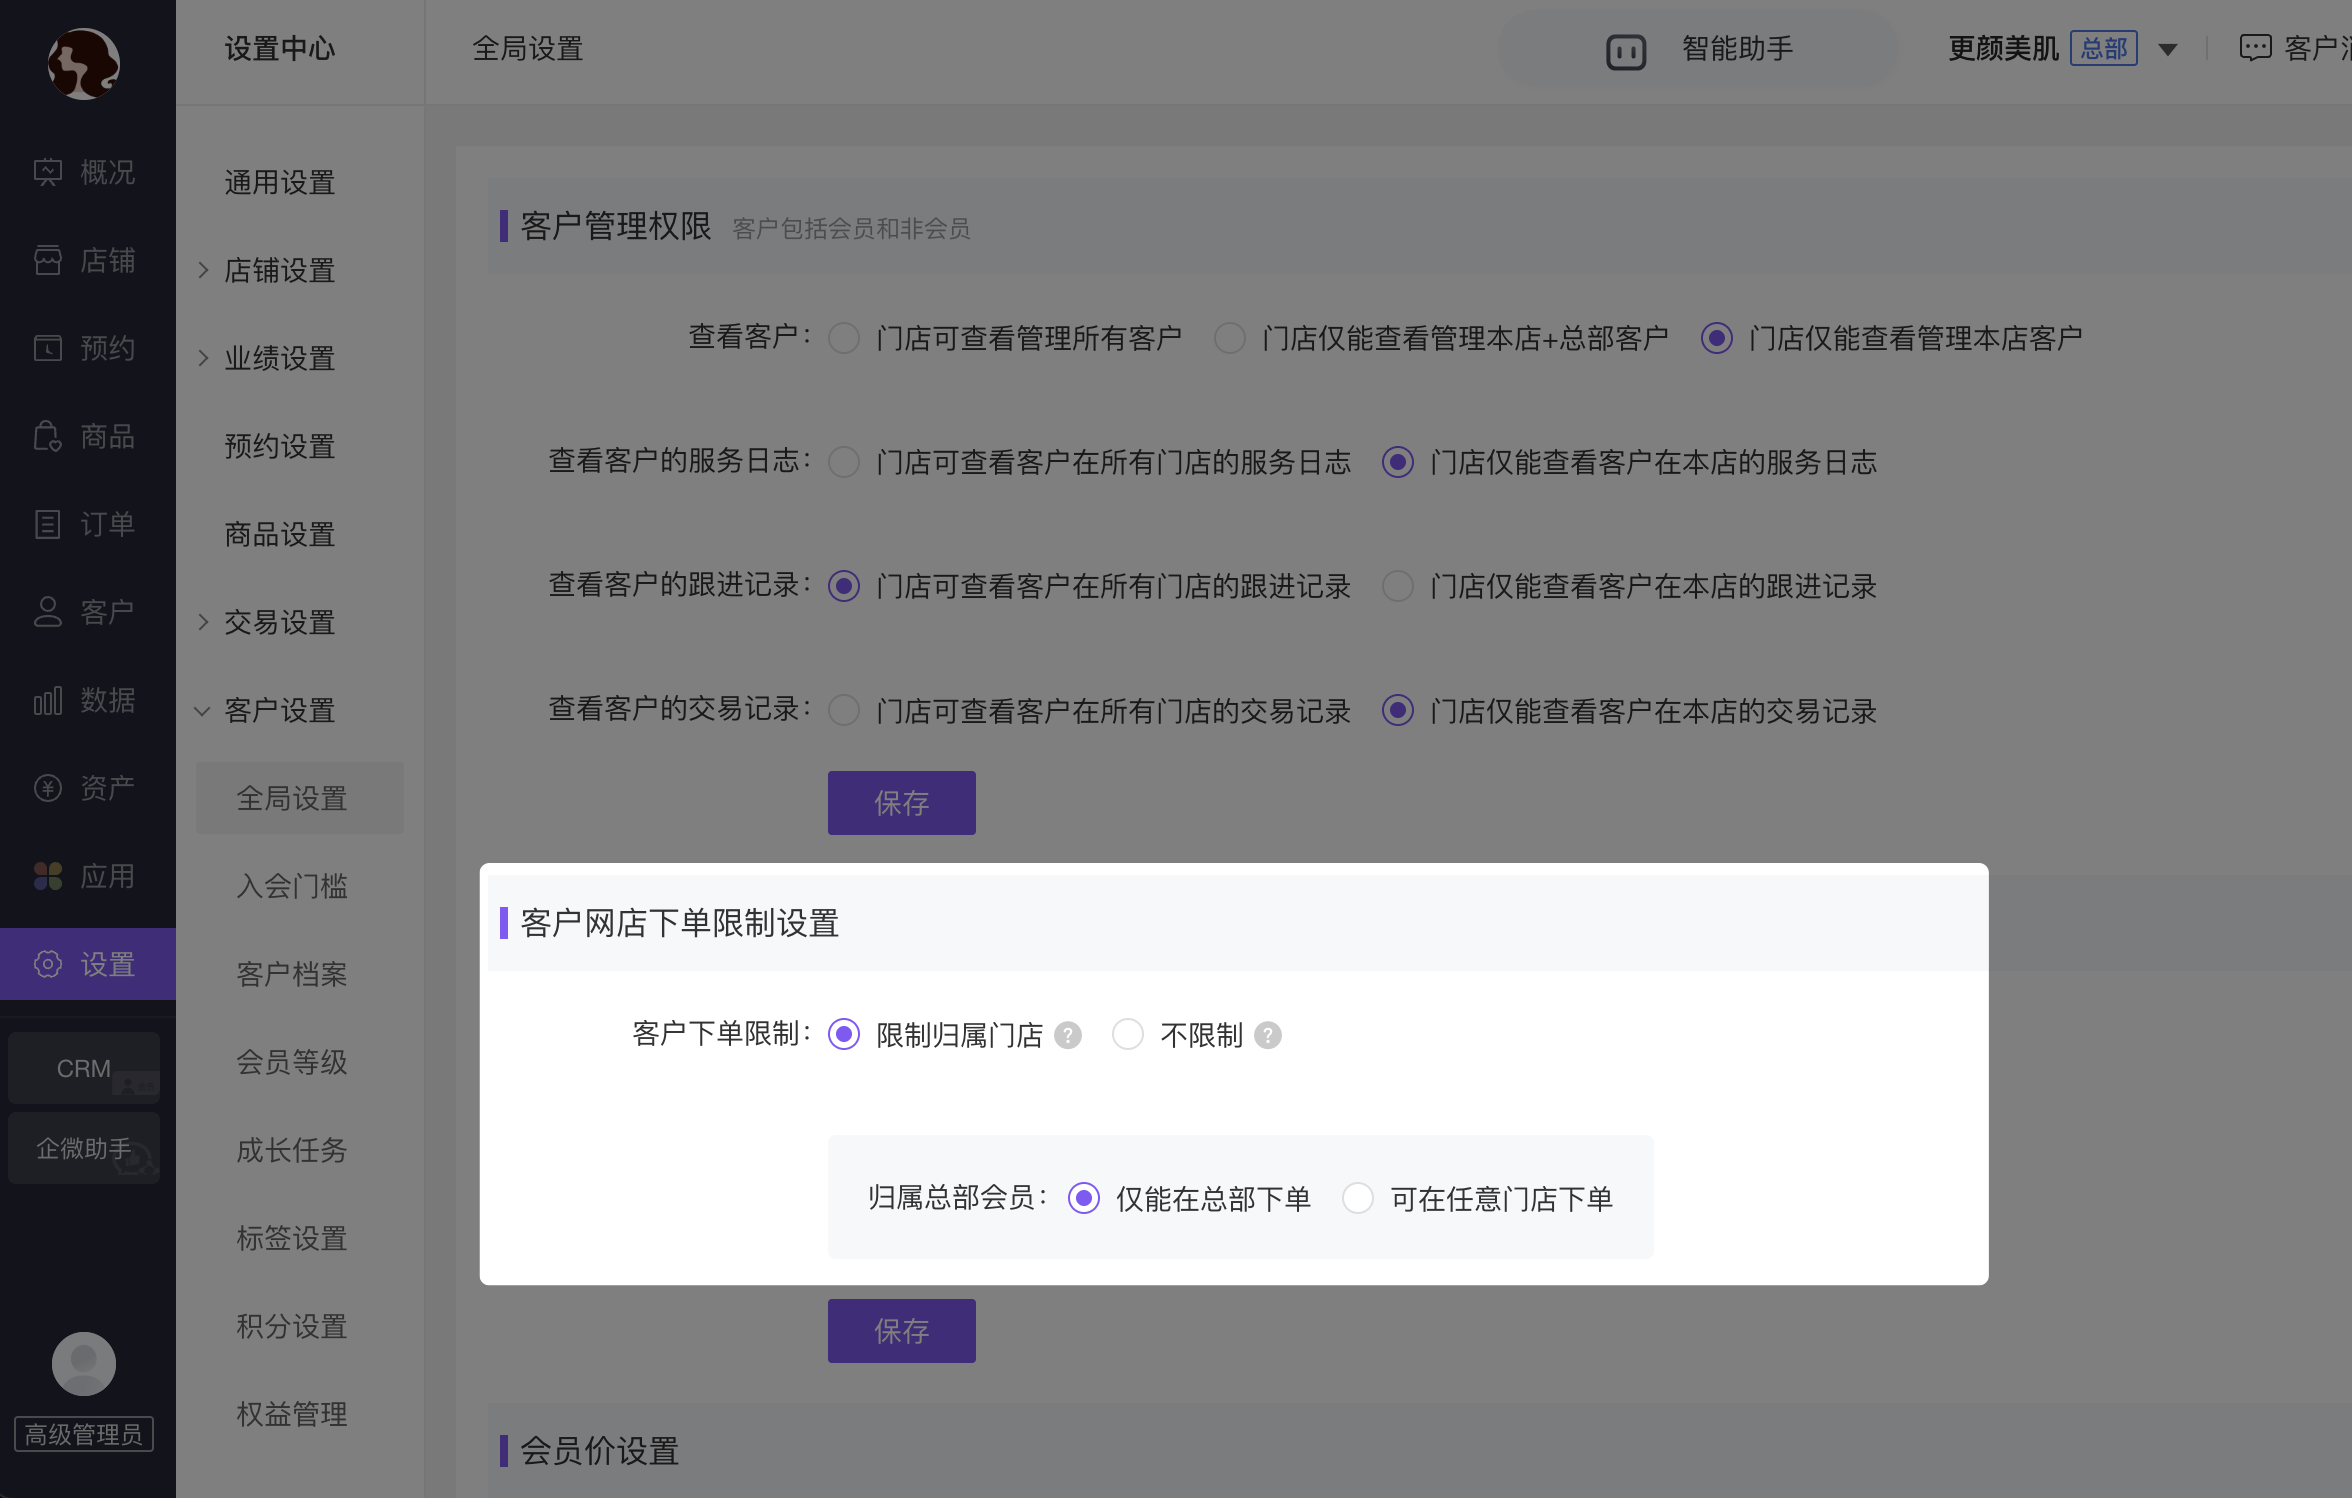Click the help icon beside 限制归属门店

[1068, 1035]
